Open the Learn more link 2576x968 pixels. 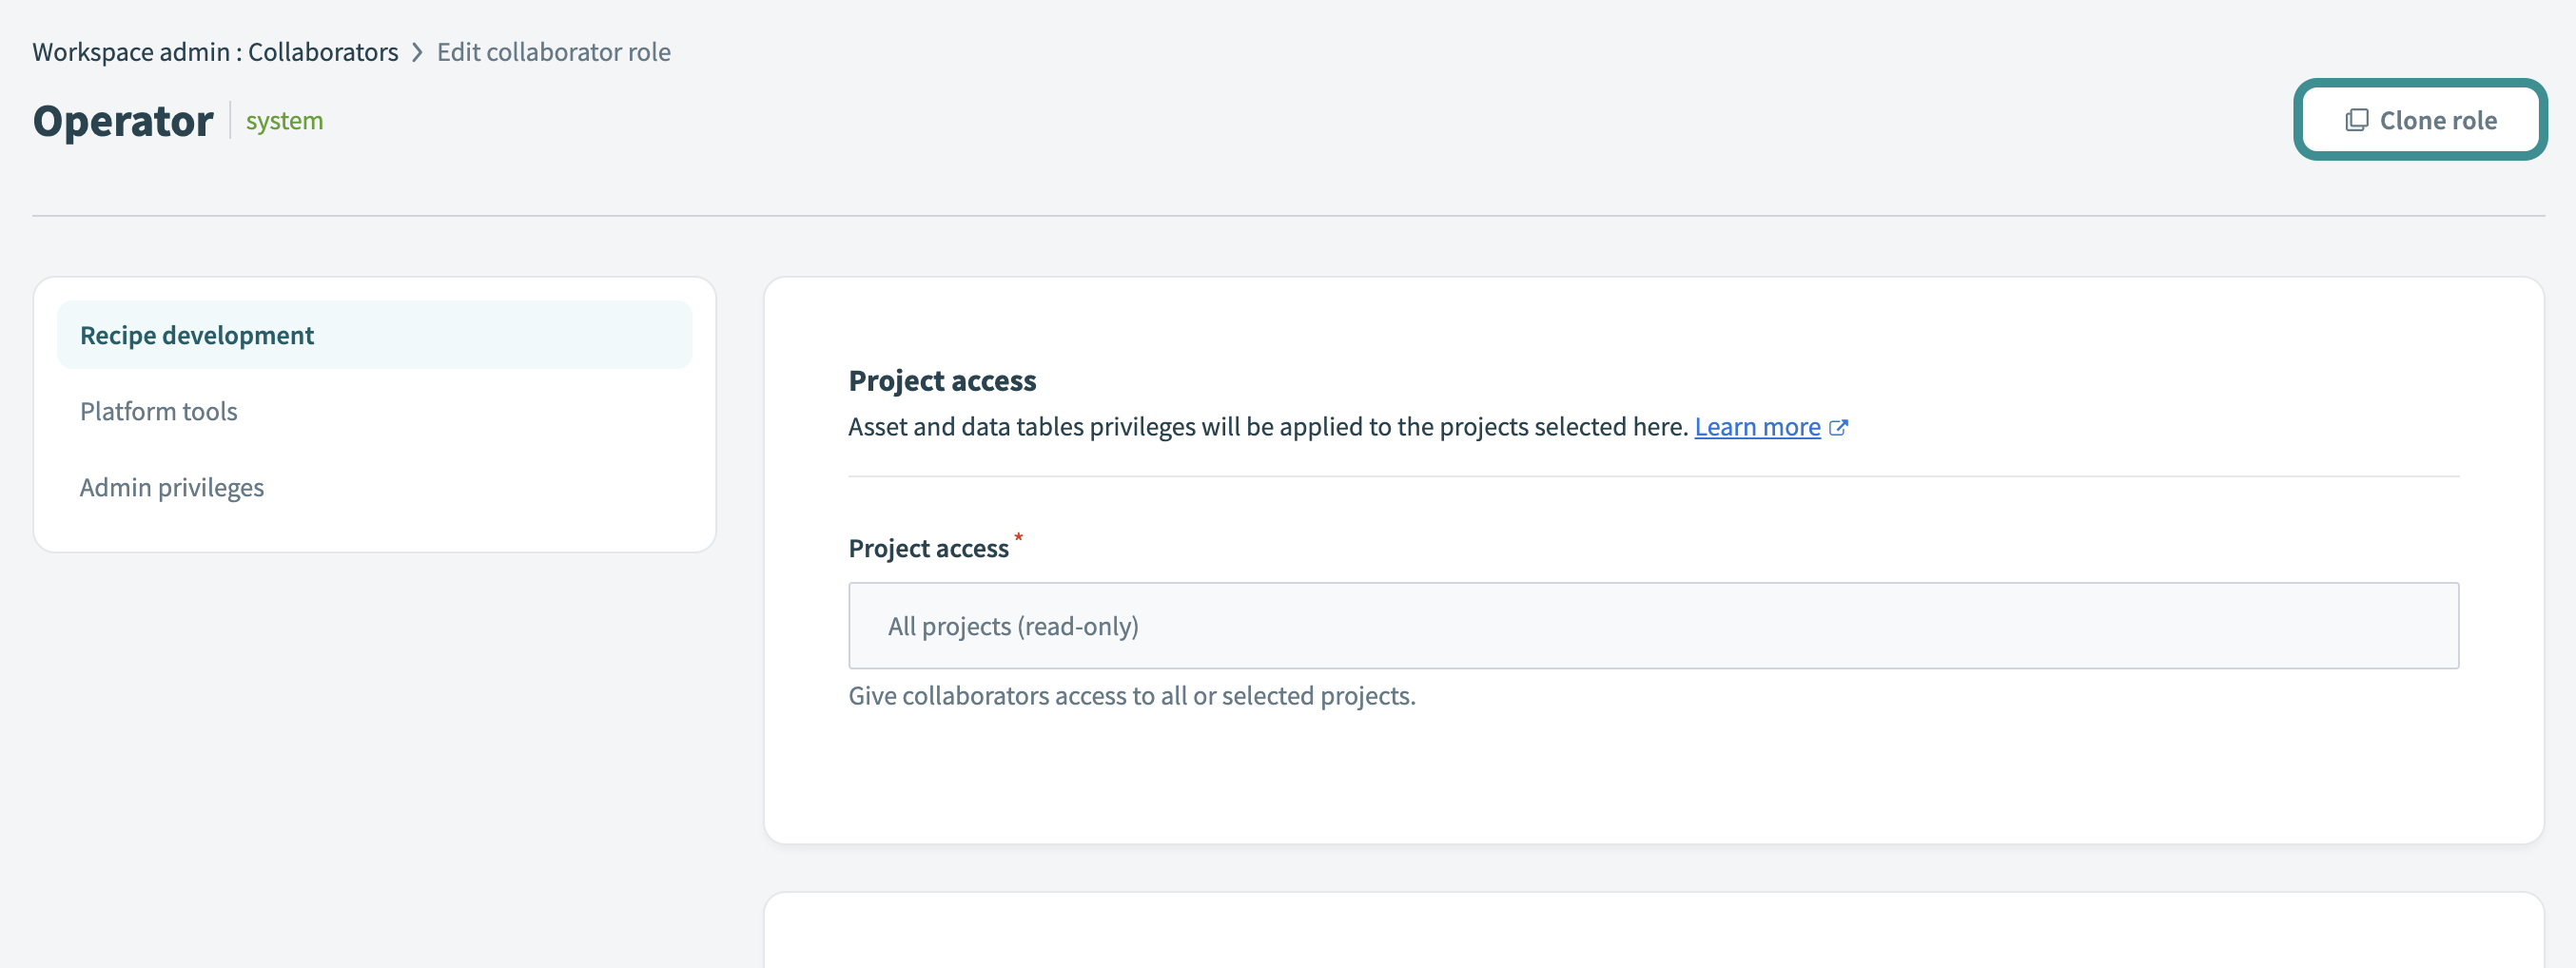tap(1756, 427)
